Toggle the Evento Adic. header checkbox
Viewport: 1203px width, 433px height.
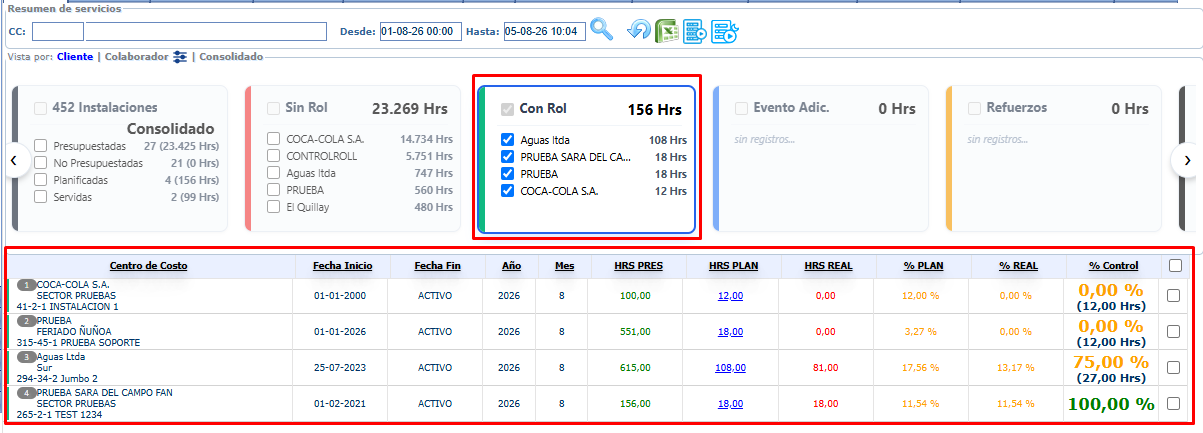click(x=741, y=108)
